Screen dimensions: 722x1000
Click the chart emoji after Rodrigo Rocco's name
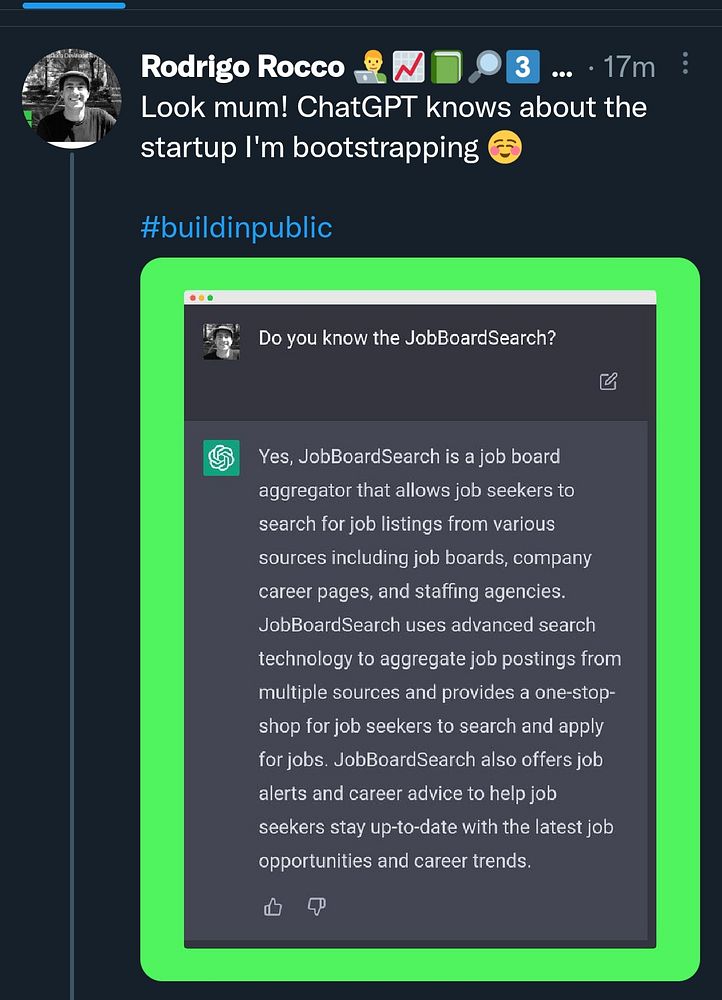click(410, 68)
